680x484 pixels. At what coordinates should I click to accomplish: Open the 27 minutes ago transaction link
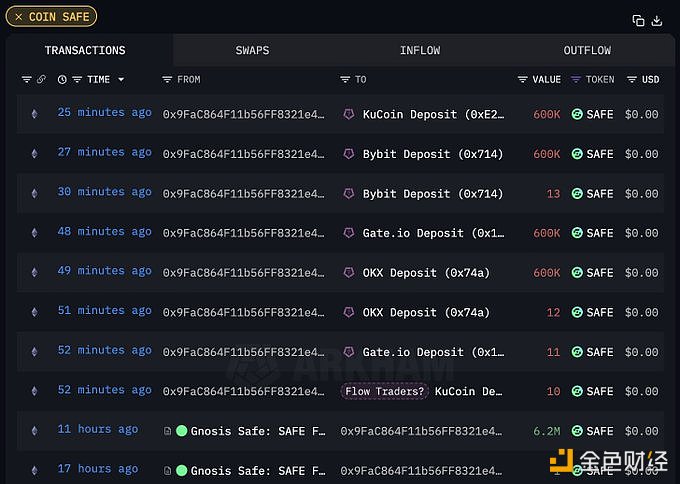point(105,153)
